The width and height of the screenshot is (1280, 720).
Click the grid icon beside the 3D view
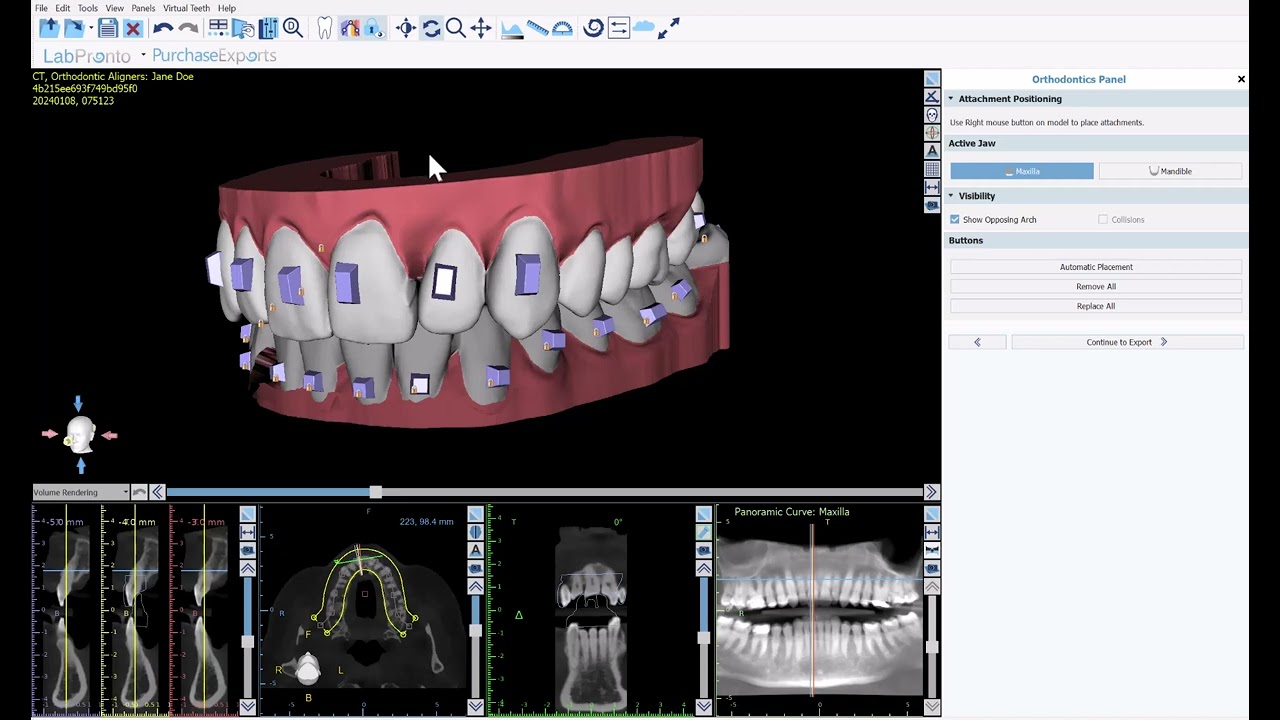932,169
